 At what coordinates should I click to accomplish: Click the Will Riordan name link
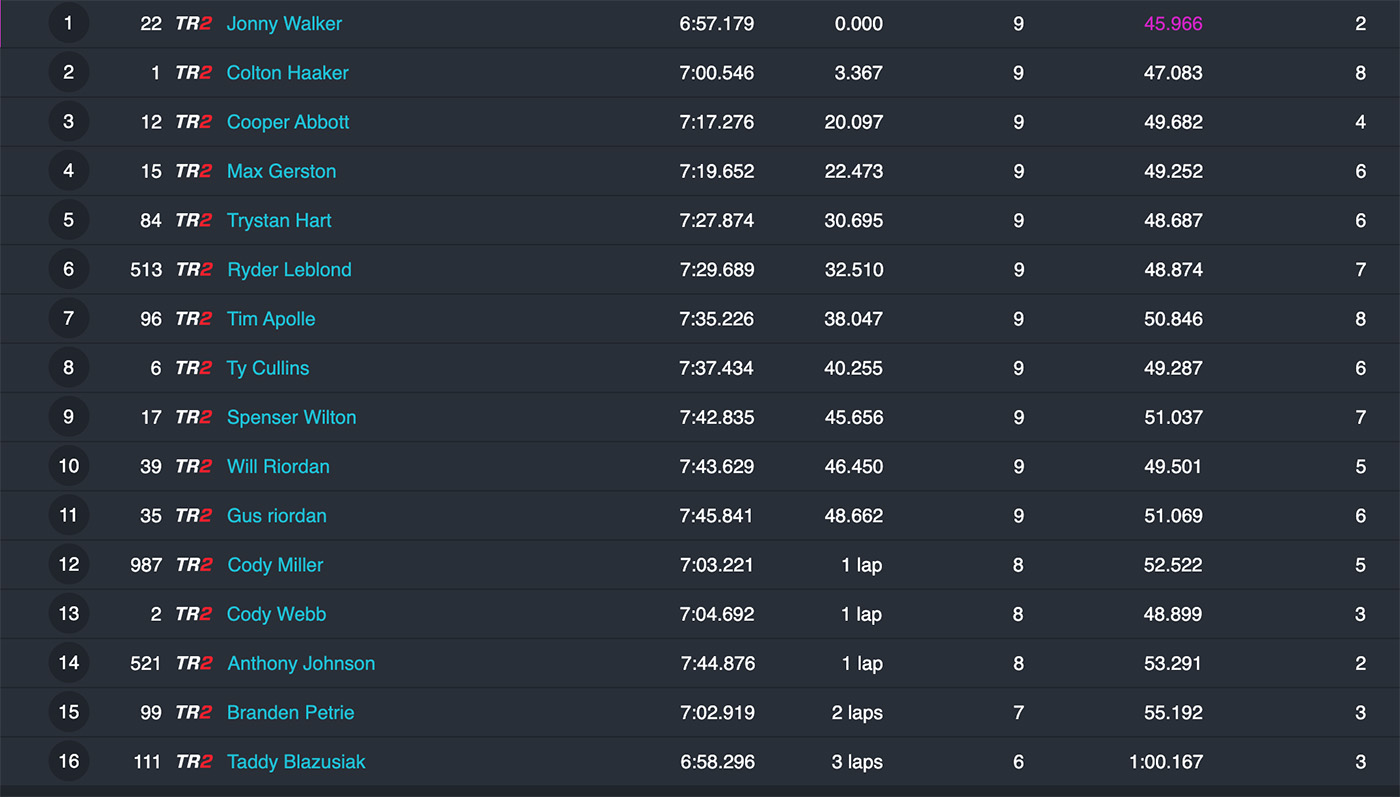pos(278,467)
